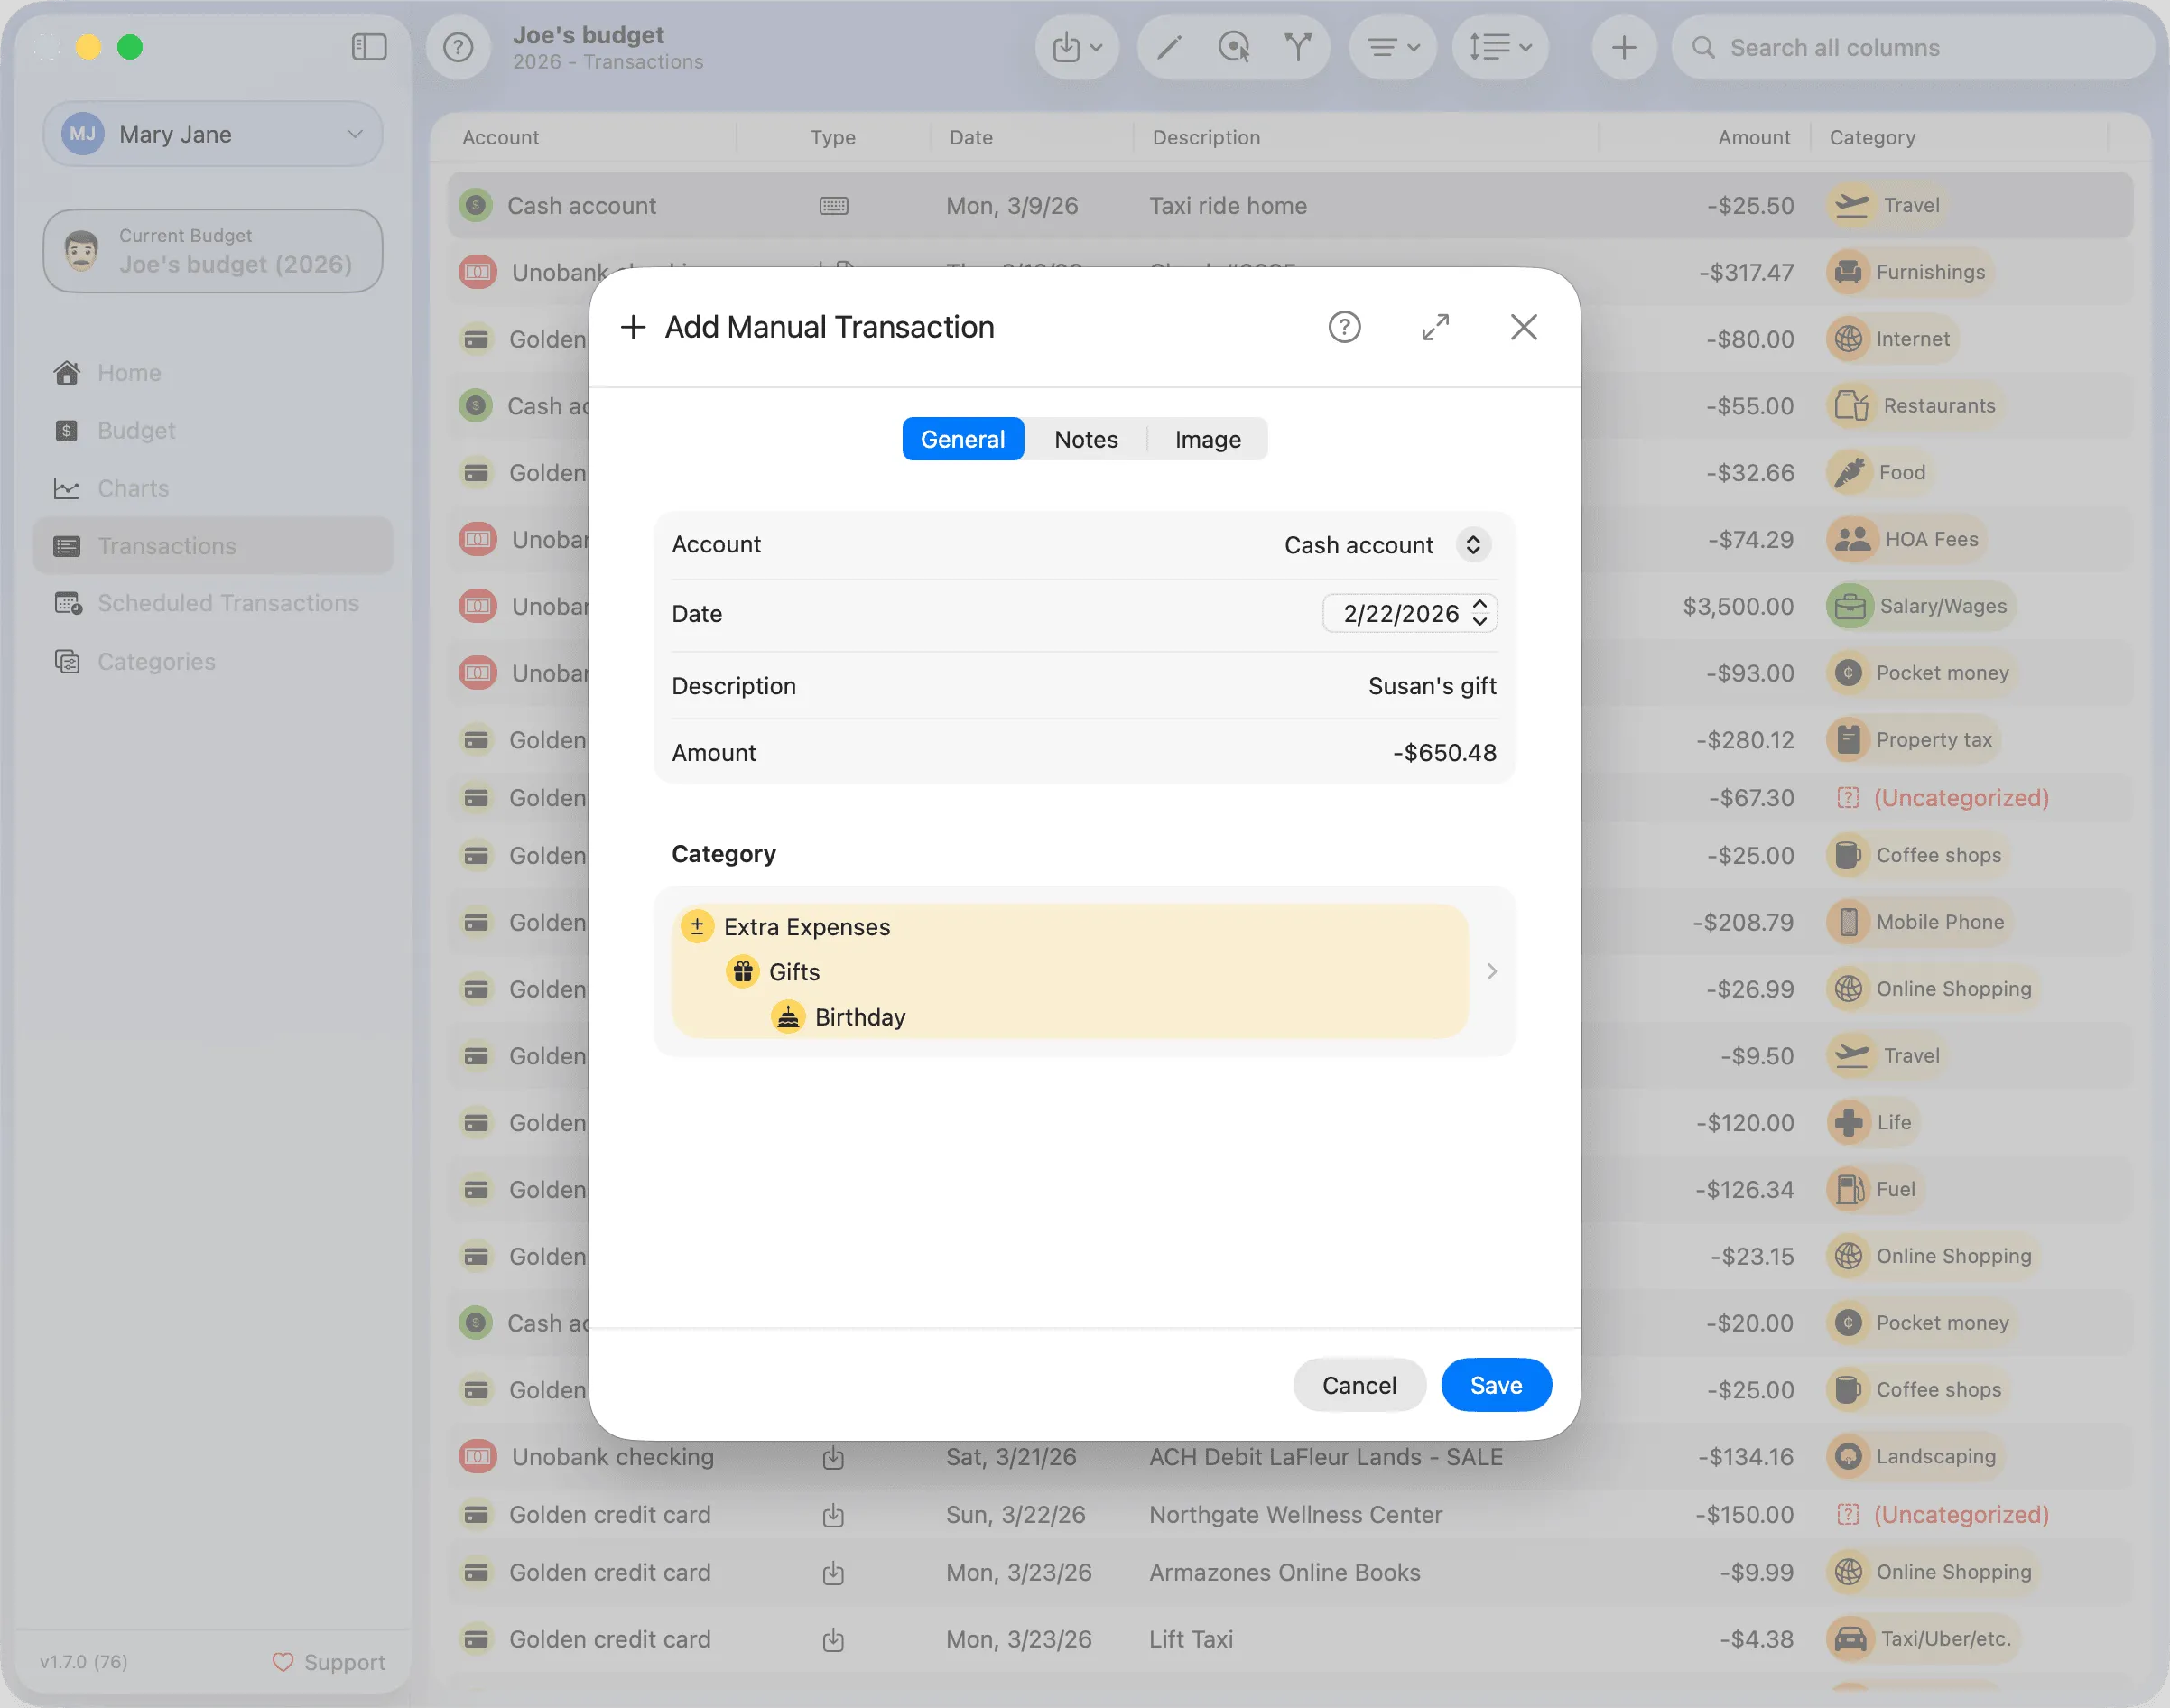Click the Property tax category icon
This screenshot has width=2170, height=1708.
click(x=1848, y=740)
